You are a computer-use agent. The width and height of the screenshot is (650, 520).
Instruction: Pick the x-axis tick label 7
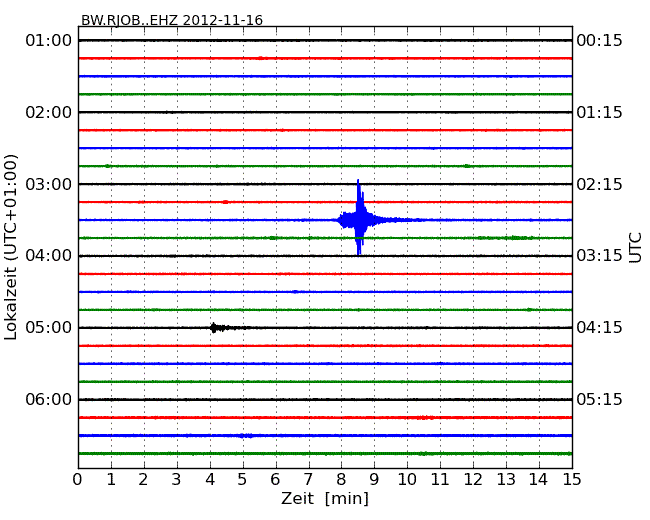click(x=308, y=480)
